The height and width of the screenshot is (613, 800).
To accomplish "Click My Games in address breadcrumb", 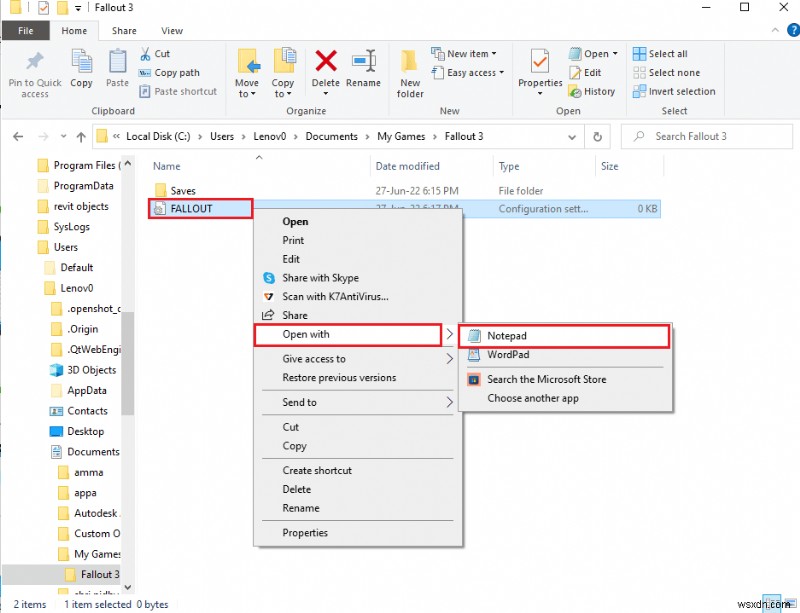I will [401, 136].
